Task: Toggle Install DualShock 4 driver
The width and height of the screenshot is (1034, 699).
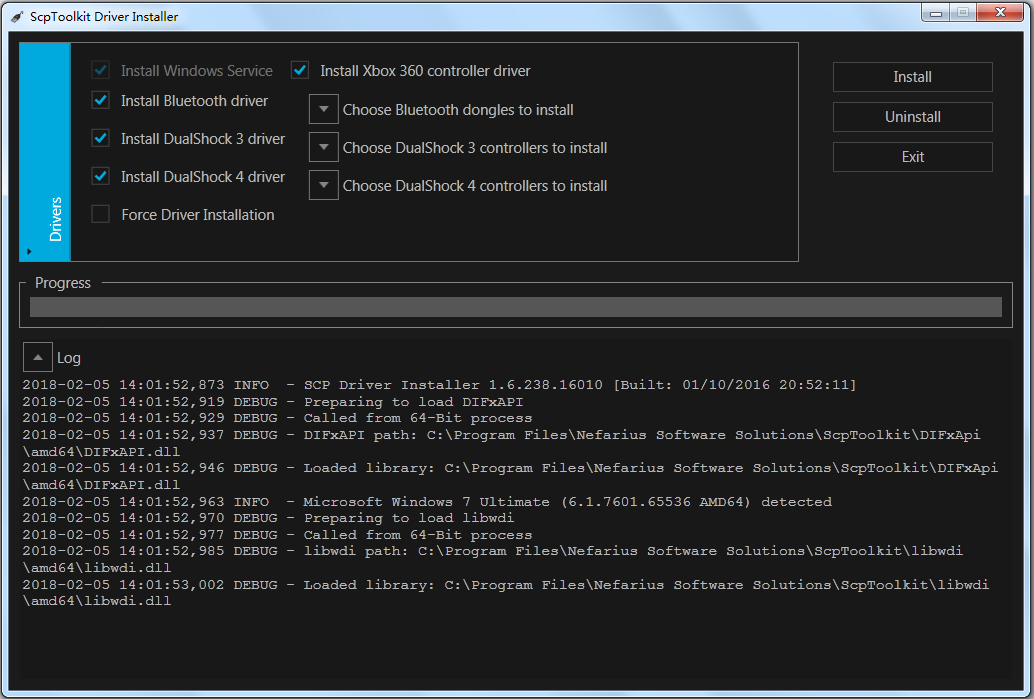Action: coord(100,176)
